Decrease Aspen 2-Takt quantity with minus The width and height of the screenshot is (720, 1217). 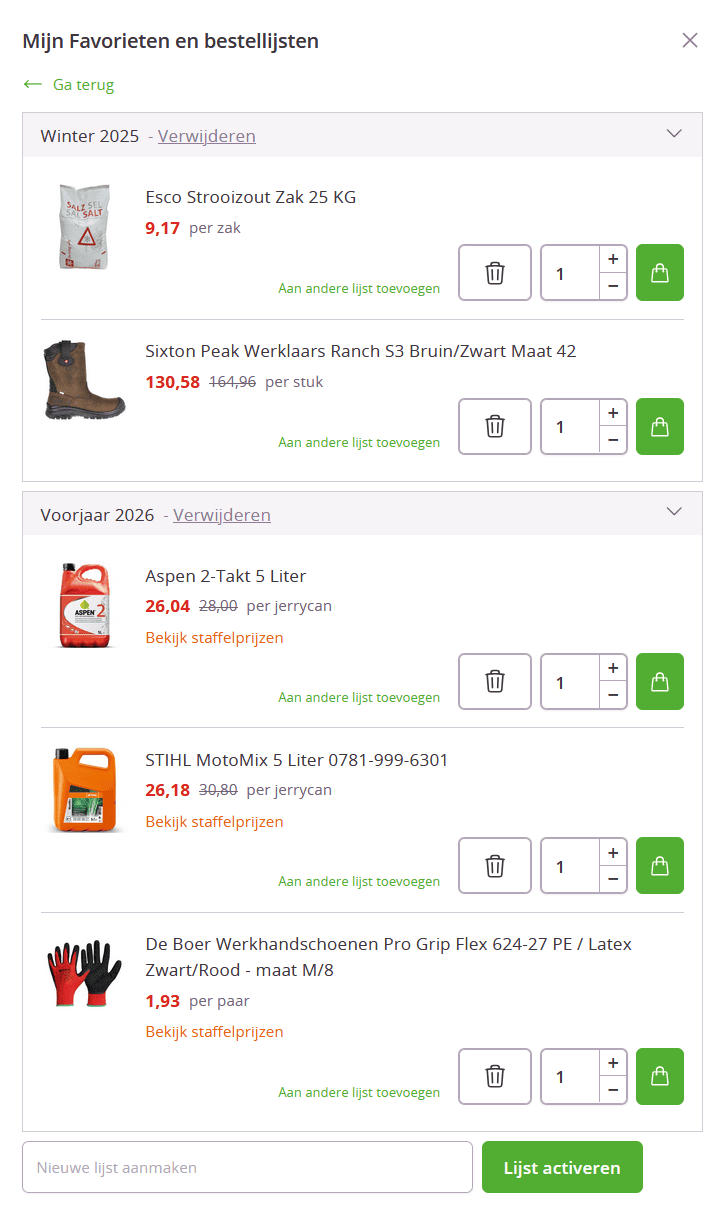pos(613,696)
